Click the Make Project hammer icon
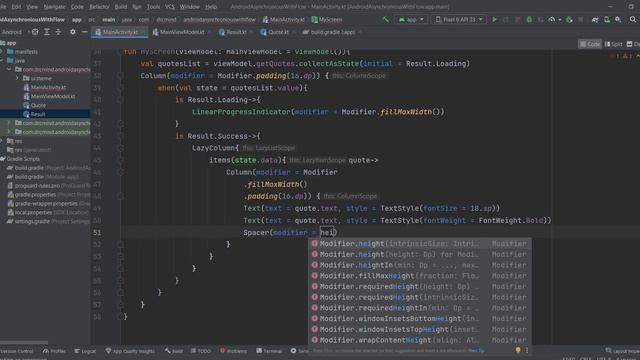The image size is (640, 360). pos(385,19)
